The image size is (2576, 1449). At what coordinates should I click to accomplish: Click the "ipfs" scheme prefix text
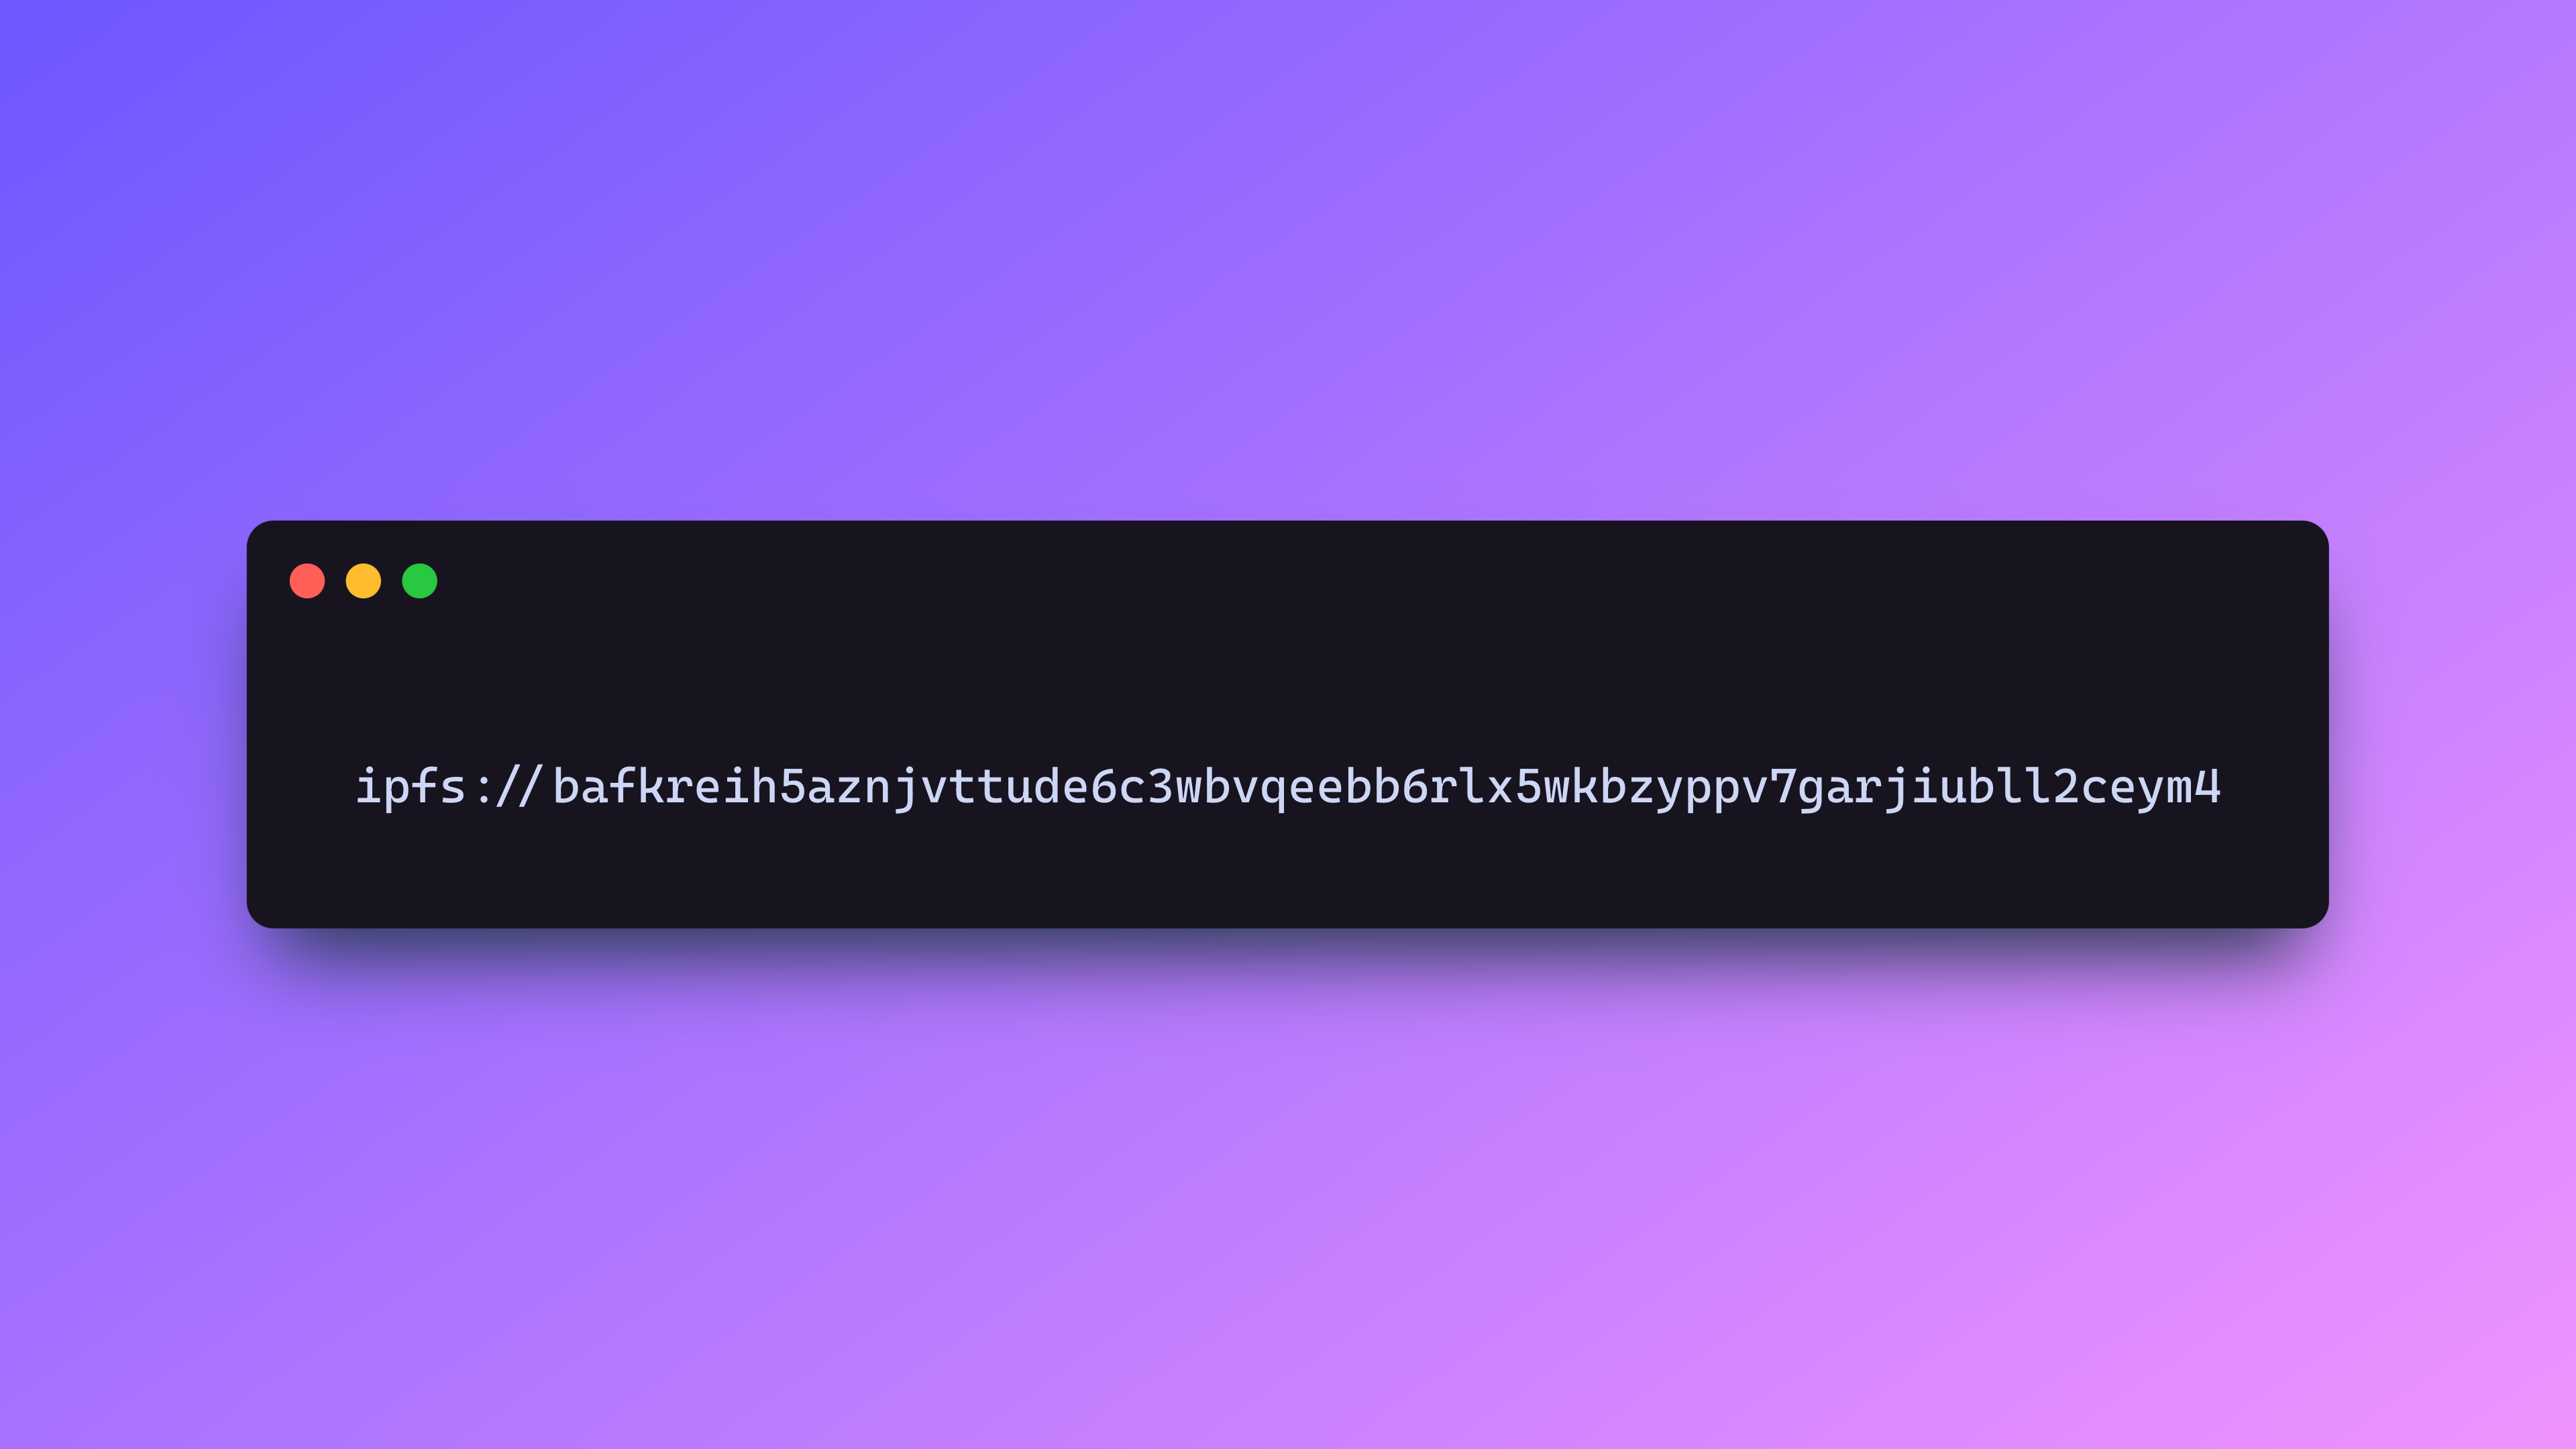coord(411,787)
